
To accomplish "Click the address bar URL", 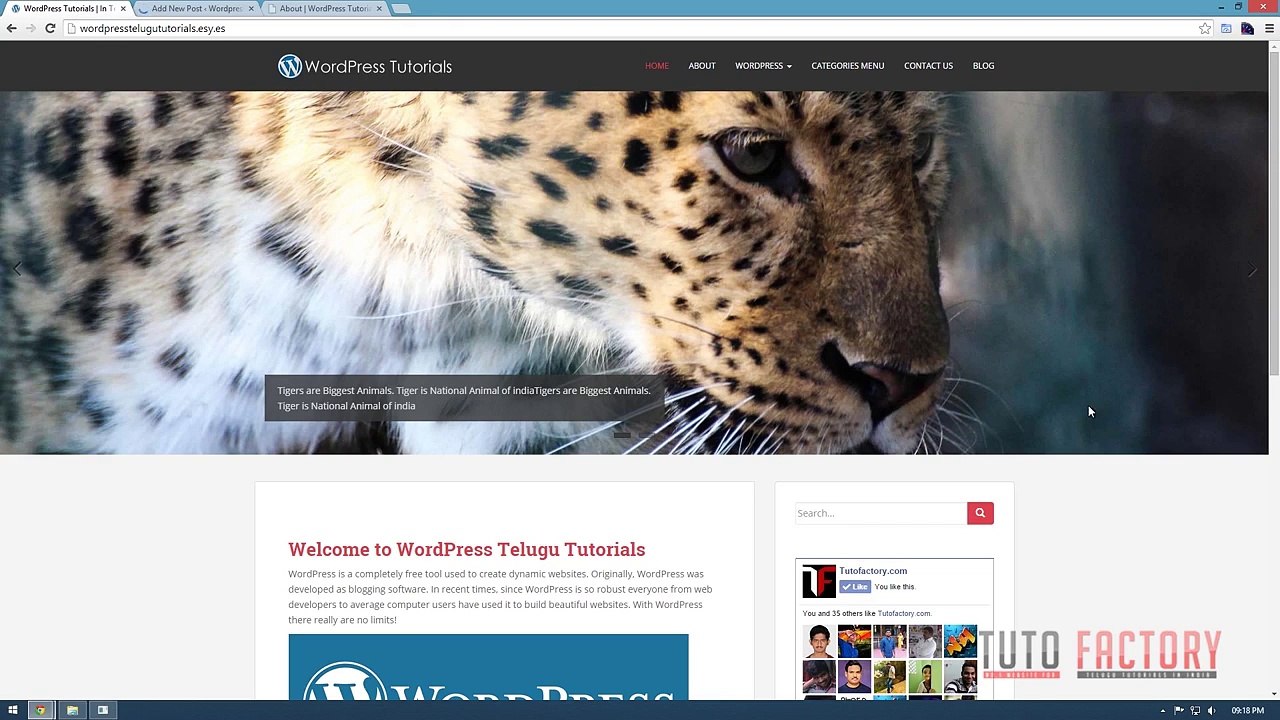I will [152, 28].
